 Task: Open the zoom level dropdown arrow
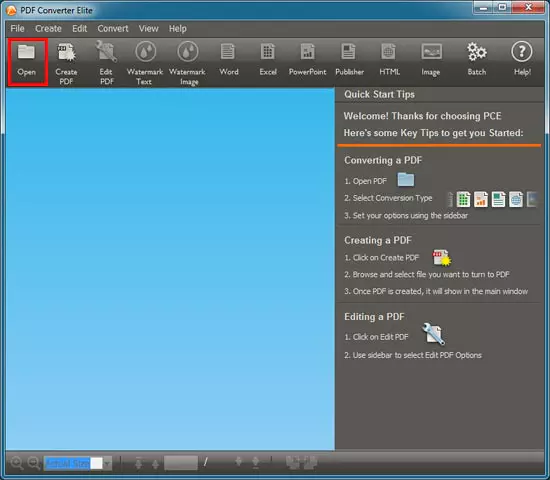[x=108, y=463]
